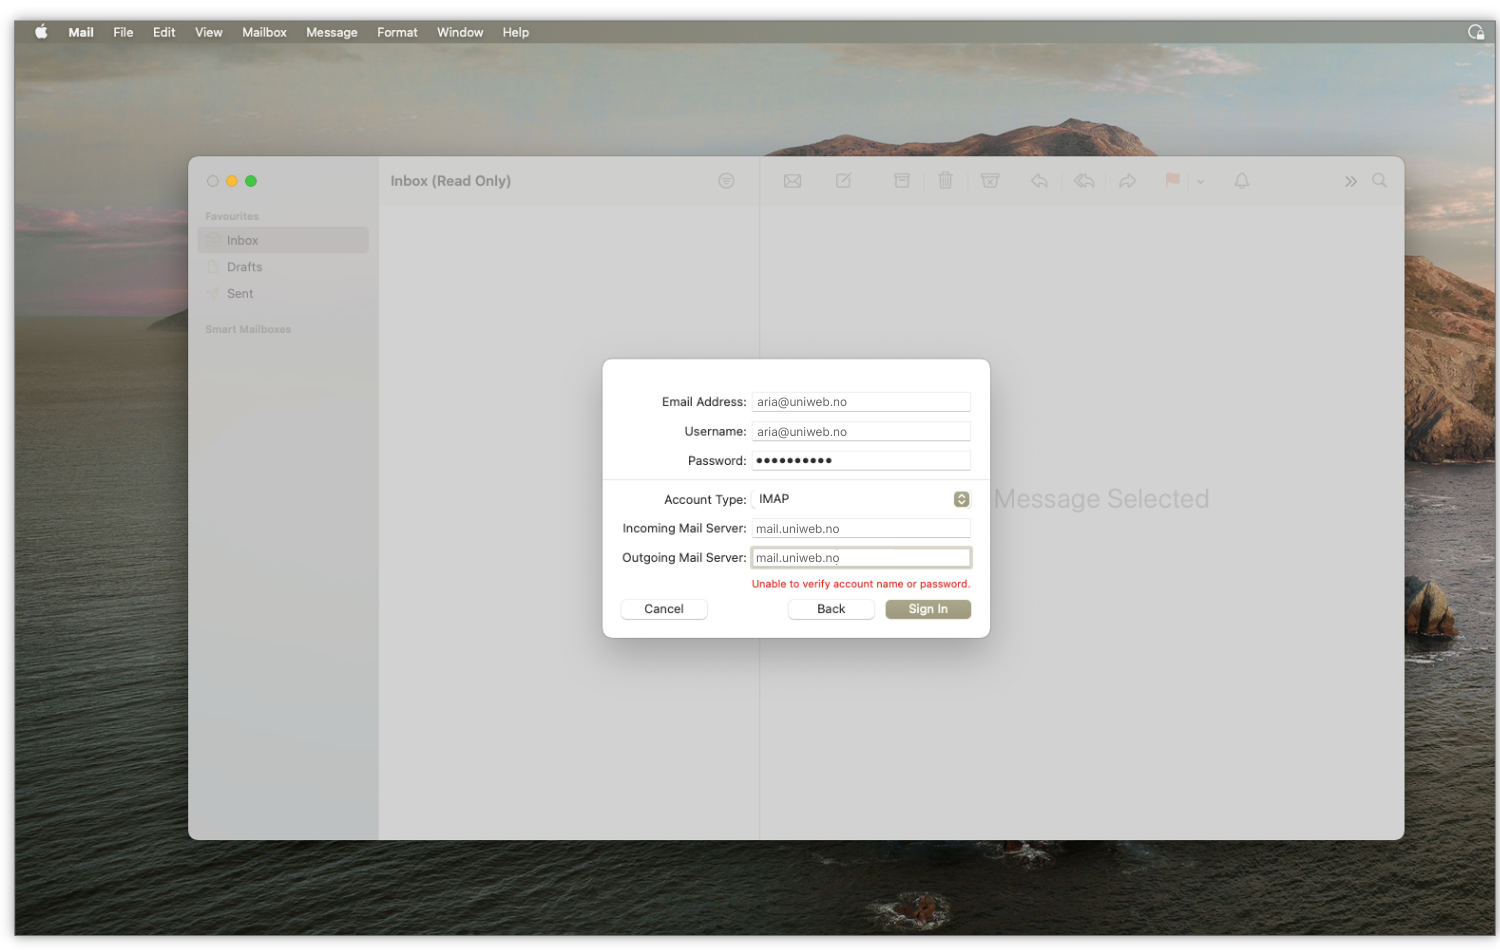Open the Apple menu
Image resolution: width=1500 pixels, height=950 pixels.
[x=41, y=32]
